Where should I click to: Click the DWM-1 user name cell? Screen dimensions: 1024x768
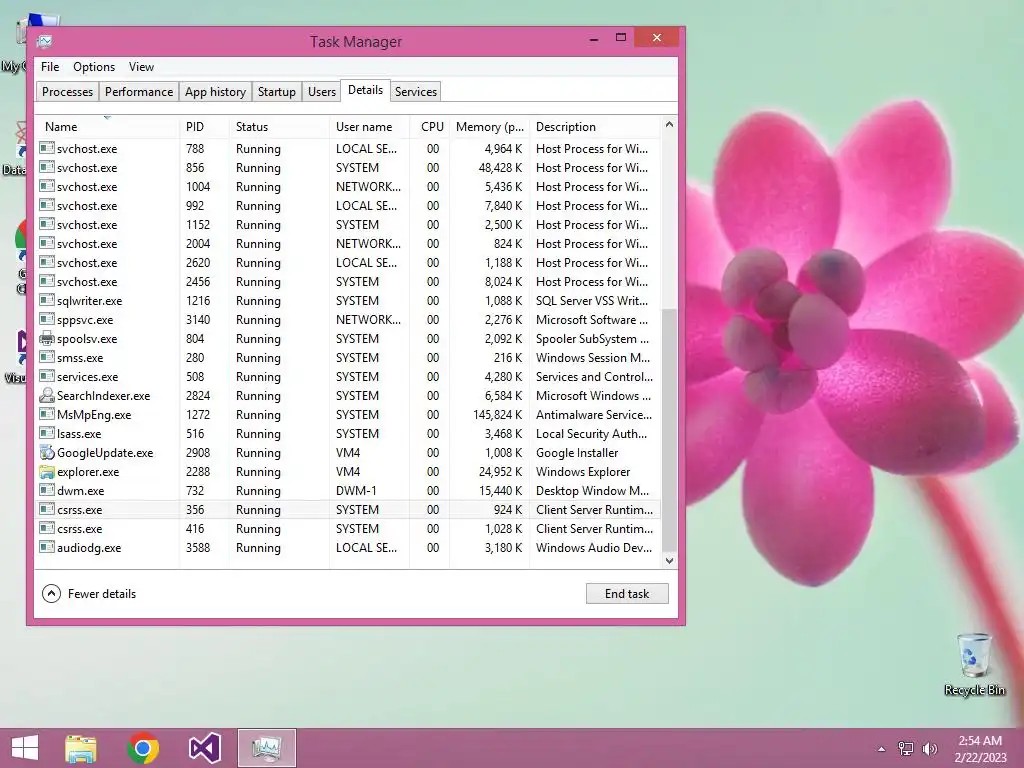(356, 490)
